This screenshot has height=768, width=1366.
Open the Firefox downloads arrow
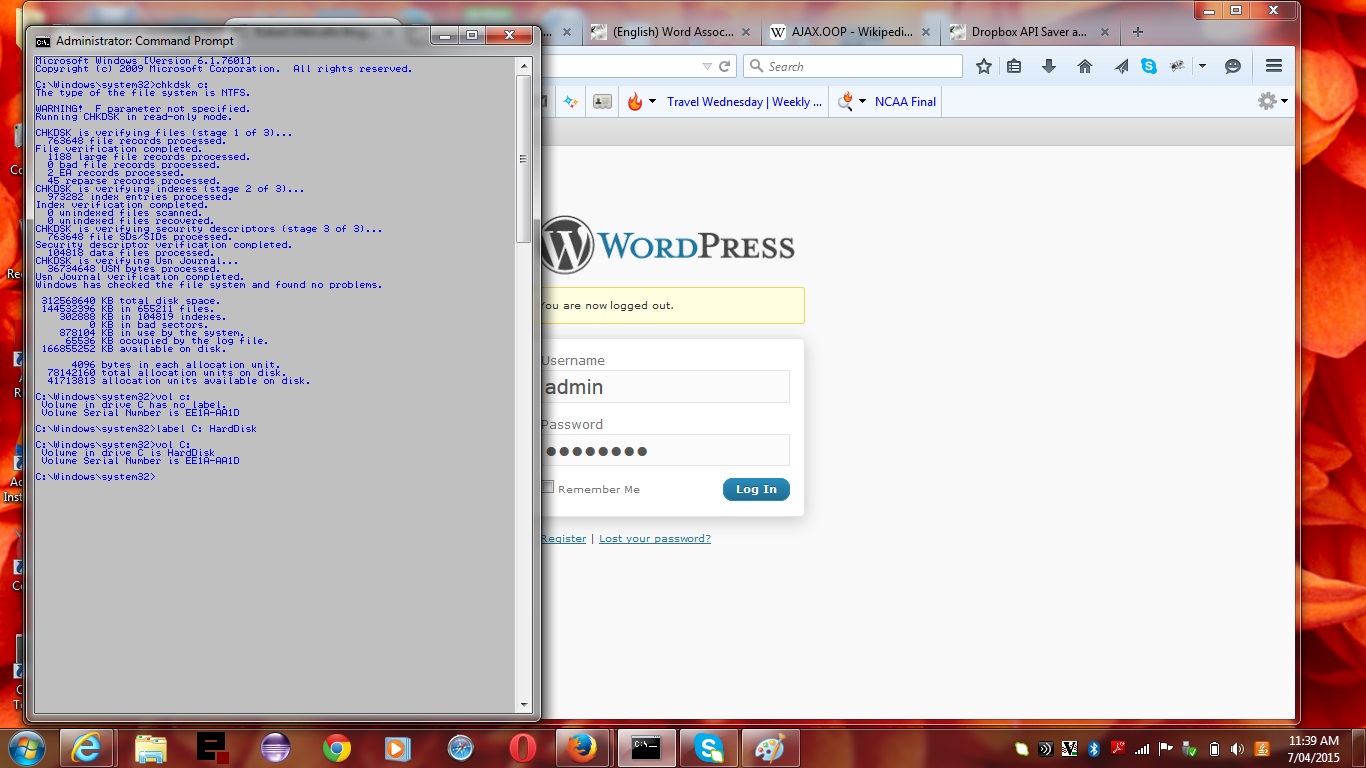1049,66
